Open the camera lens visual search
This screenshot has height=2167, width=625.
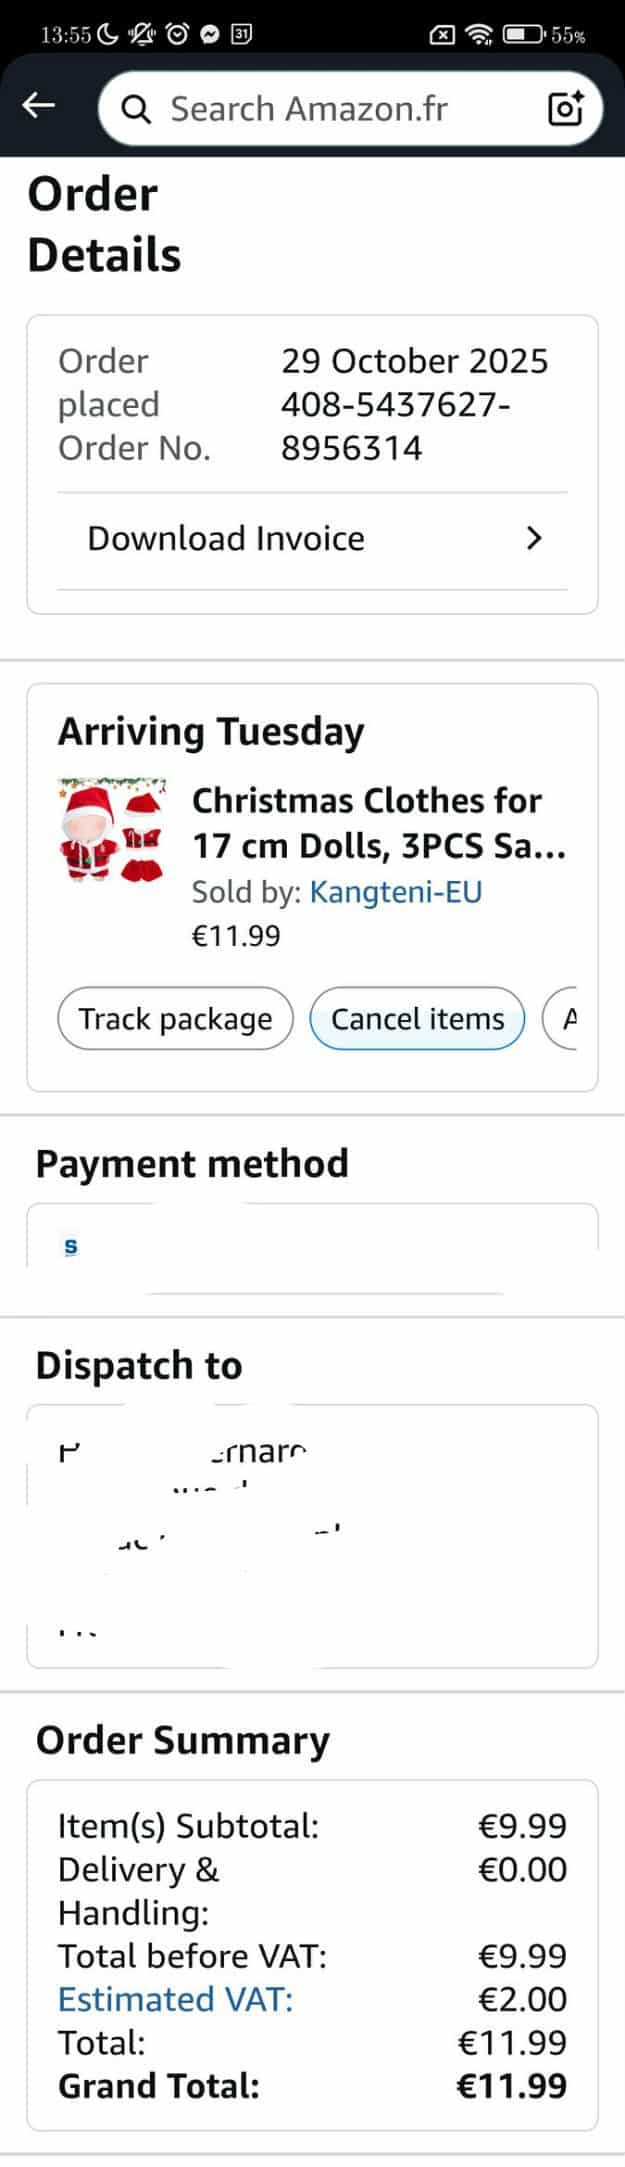click(x=566, y=108)
